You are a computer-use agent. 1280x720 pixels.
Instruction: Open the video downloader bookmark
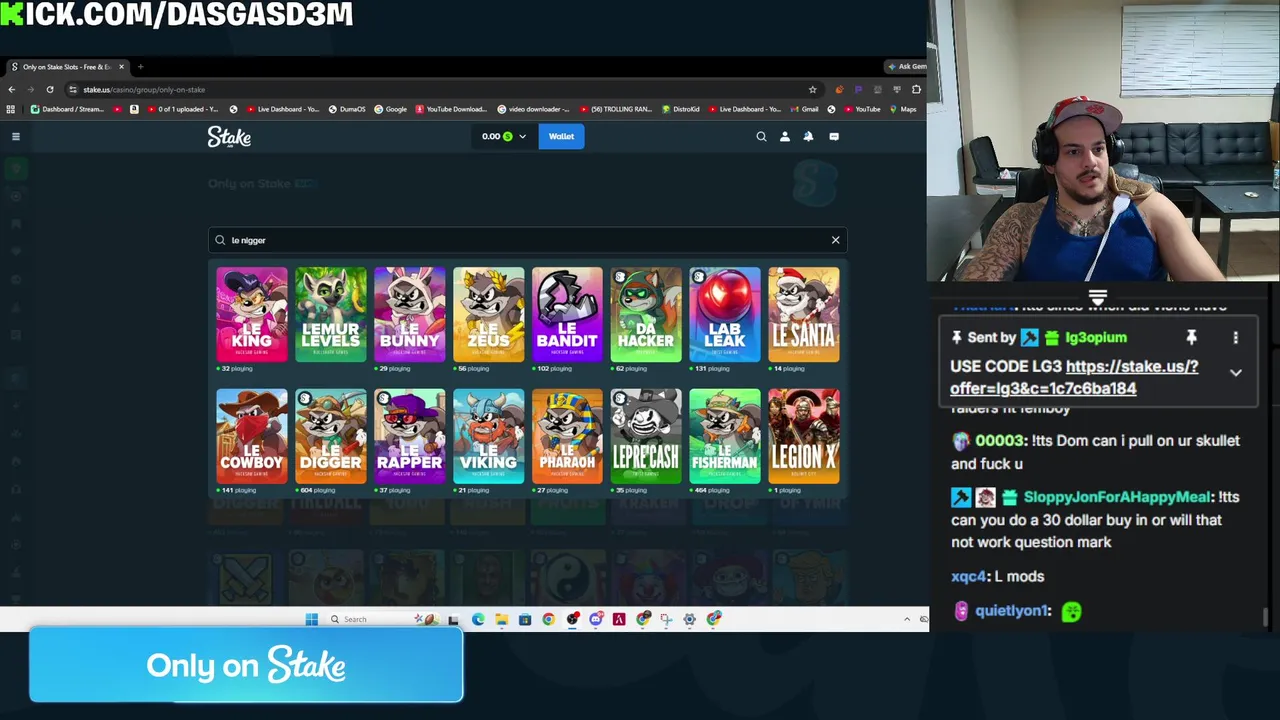click(533, 109)
